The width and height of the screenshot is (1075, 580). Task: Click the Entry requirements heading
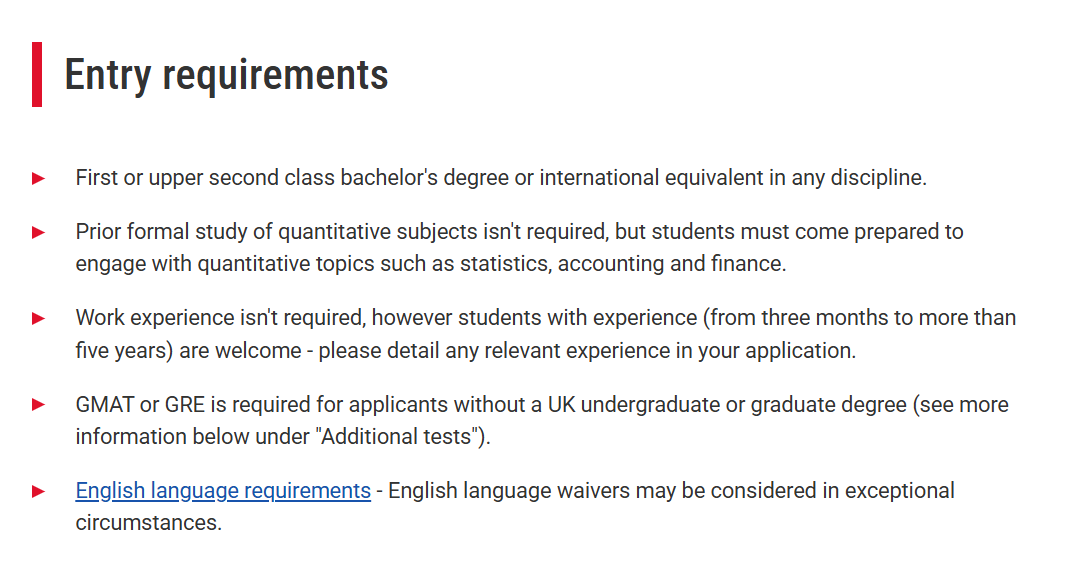click(226, 75)
